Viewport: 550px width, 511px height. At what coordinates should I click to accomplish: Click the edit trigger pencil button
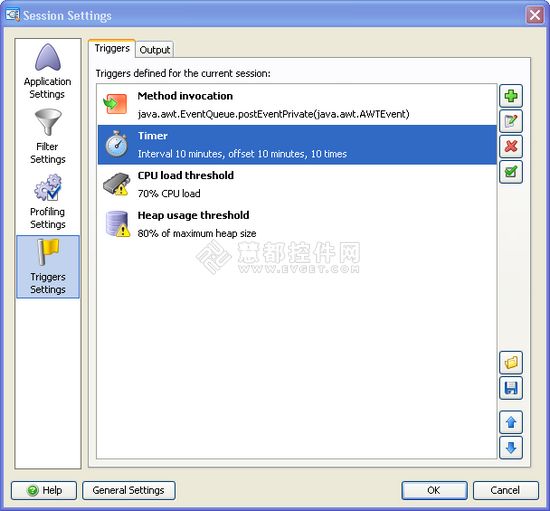pyautogui.click(x=511, y=121)
